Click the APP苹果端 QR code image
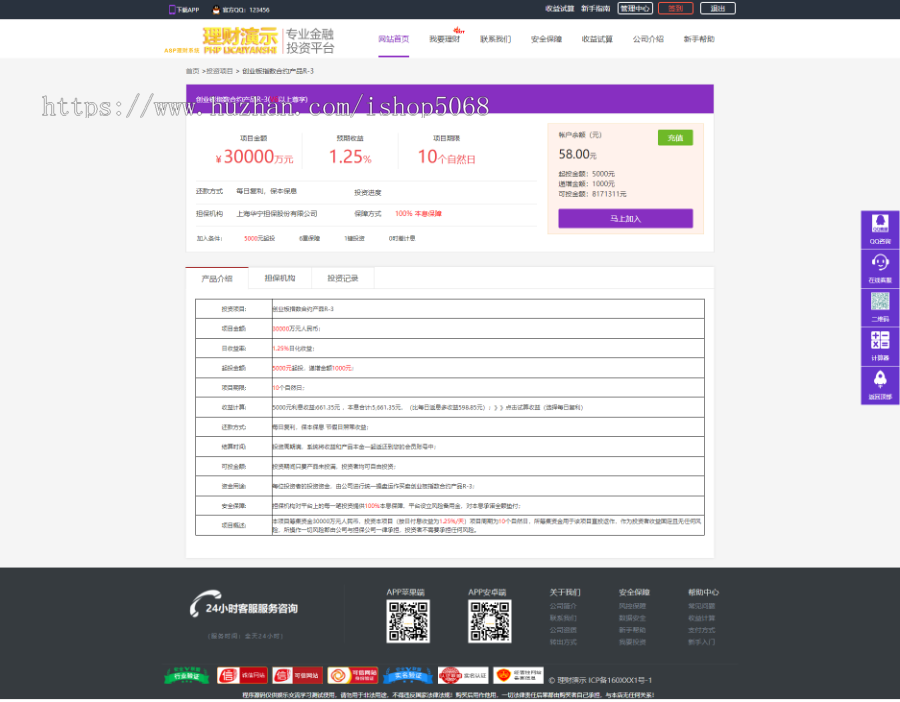 point(408,623)
